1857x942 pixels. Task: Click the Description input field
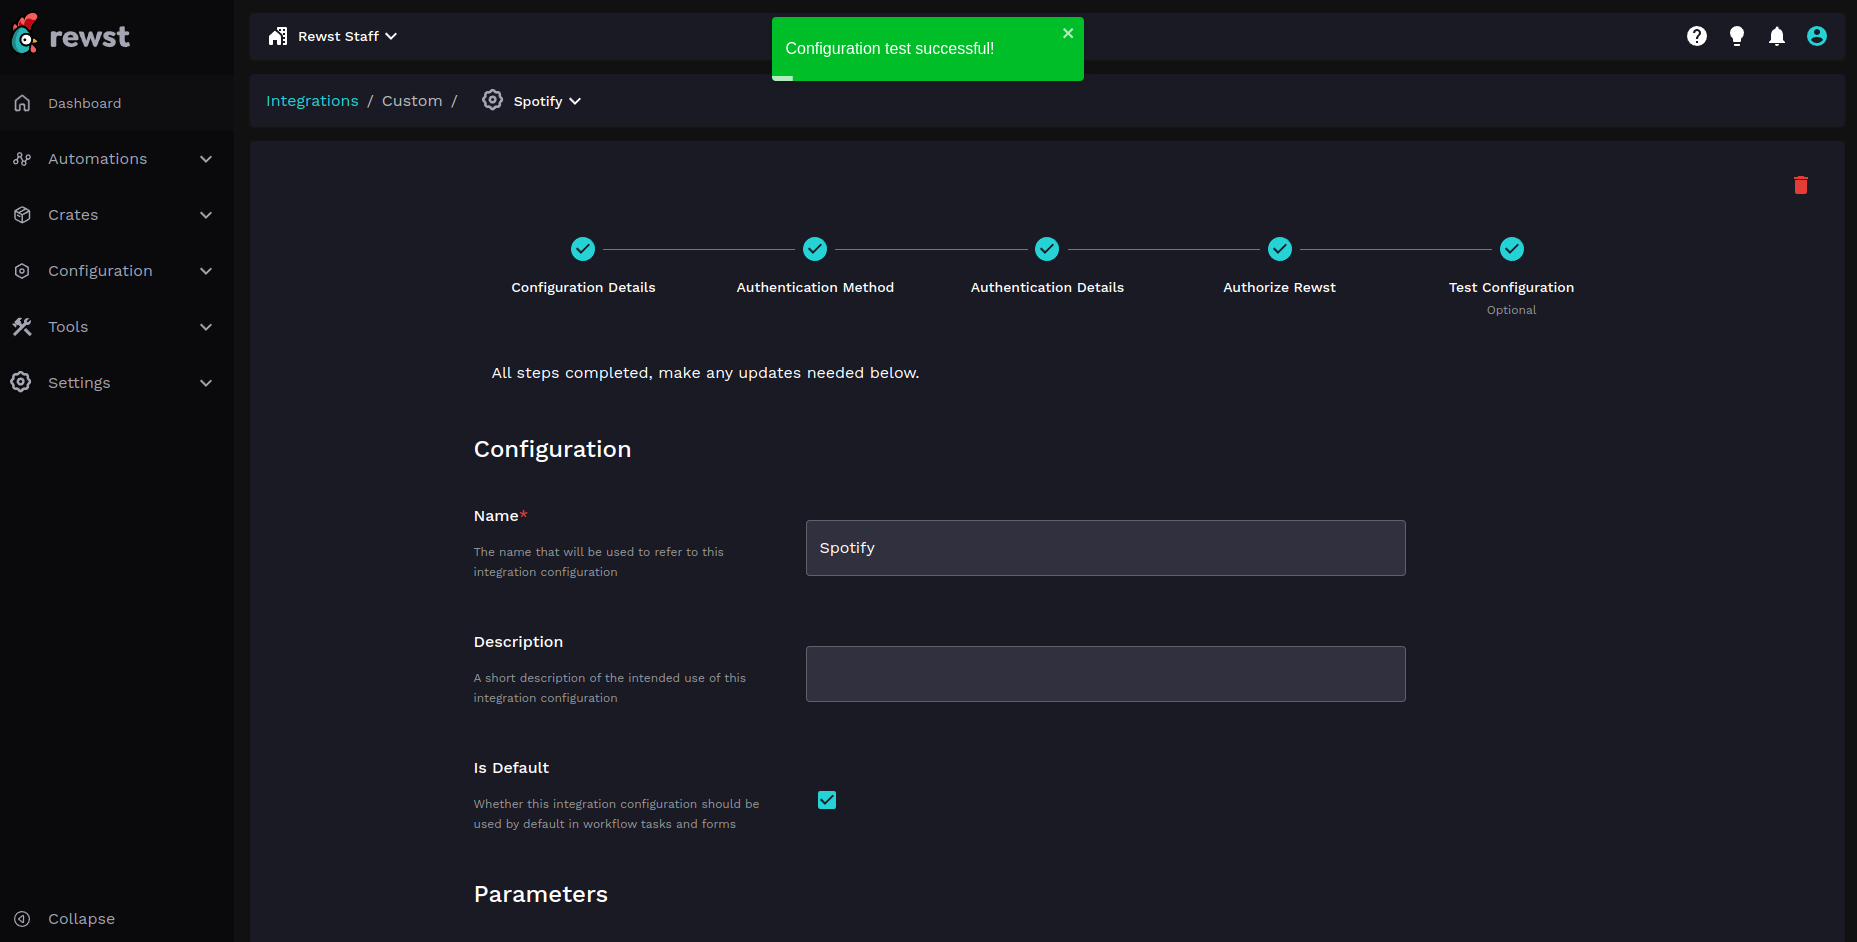point(1105,674)
